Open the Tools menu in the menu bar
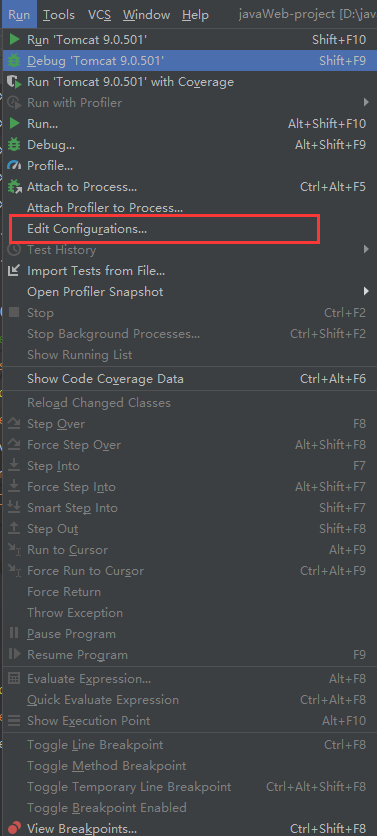 coord(59,15)
